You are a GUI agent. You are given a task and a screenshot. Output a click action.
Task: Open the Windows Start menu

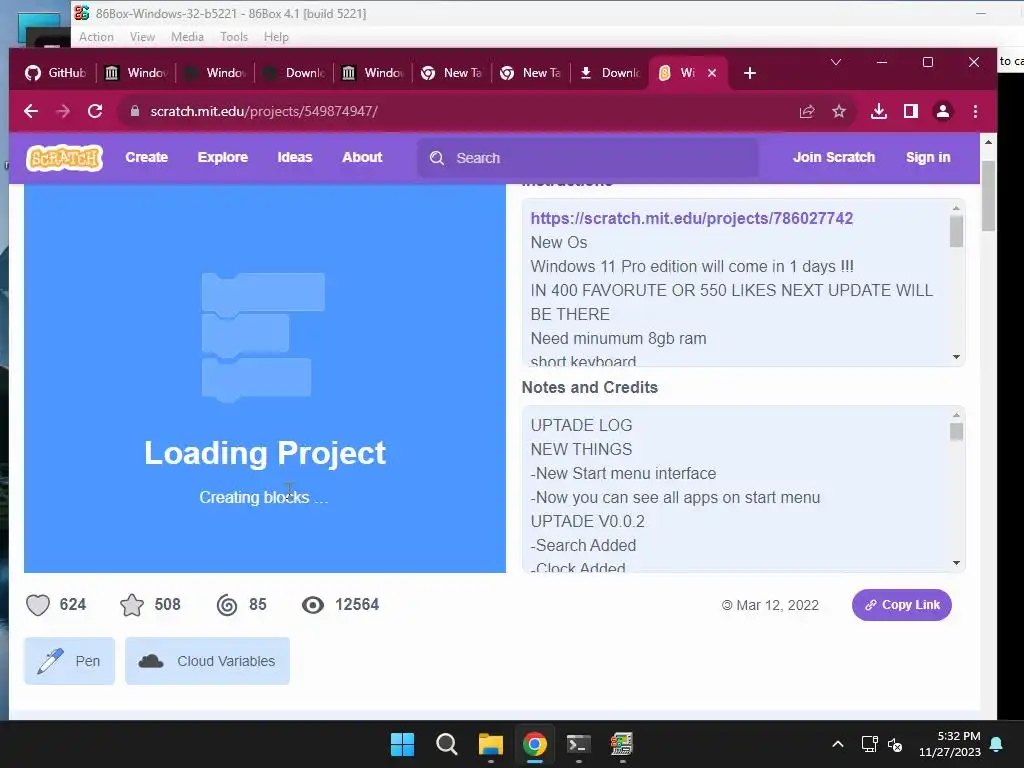(x=402, y=744)
